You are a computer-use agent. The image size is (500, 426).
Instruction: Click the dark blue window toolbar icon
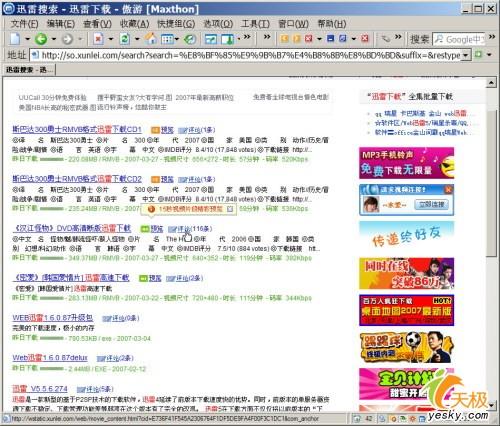(331, 39)
